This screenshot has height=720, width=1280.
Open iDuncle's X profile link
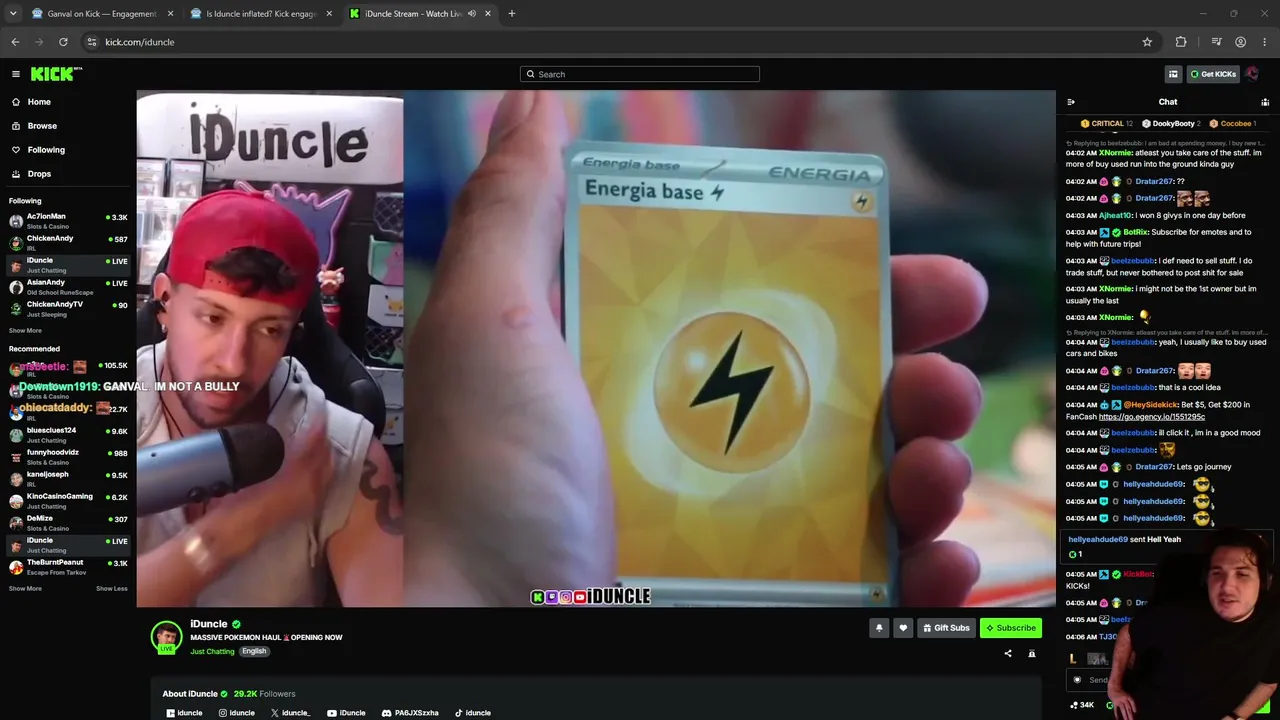coord(291,713)
